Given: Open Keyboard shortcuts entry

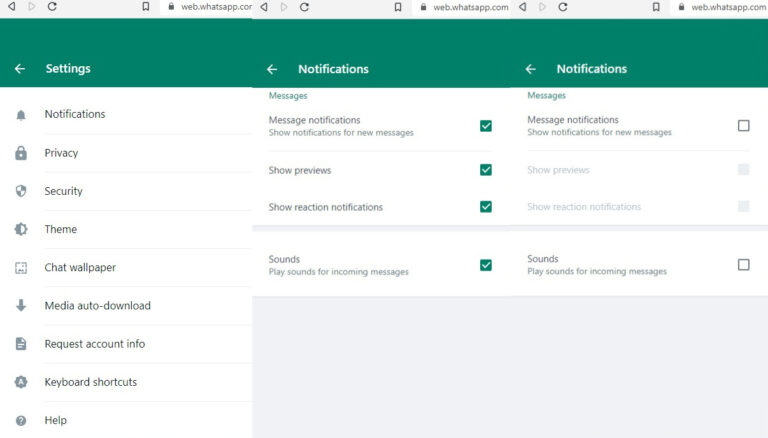Looking at the screenshot, I should click(126, 382).
